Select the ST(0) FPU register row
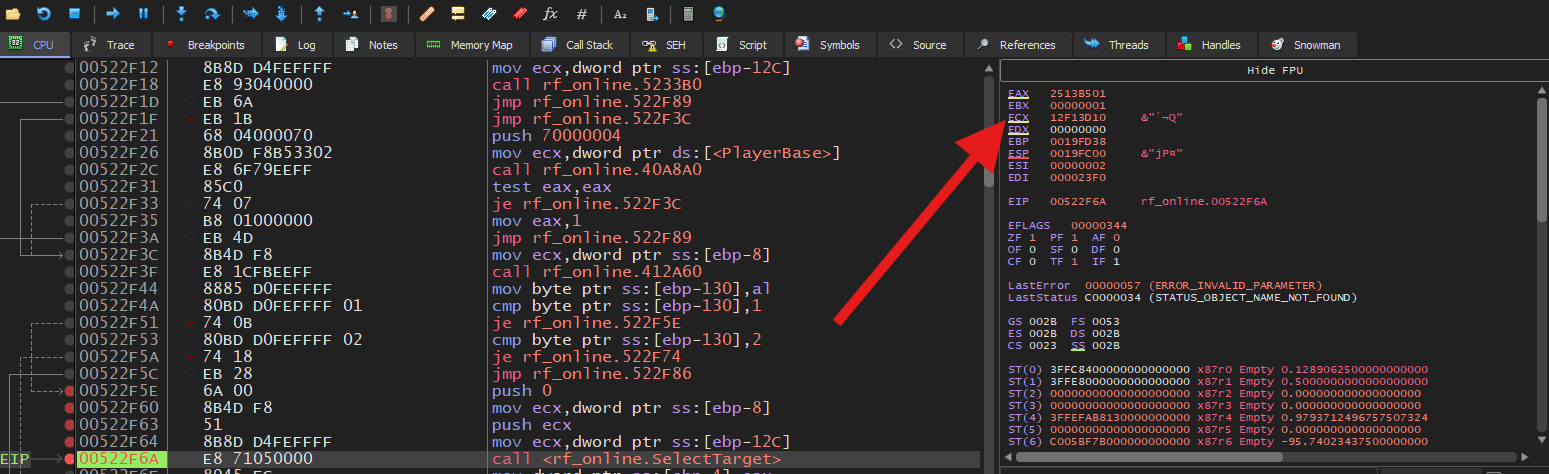The image size is (1549, 474). click(x=1218, y=369)
